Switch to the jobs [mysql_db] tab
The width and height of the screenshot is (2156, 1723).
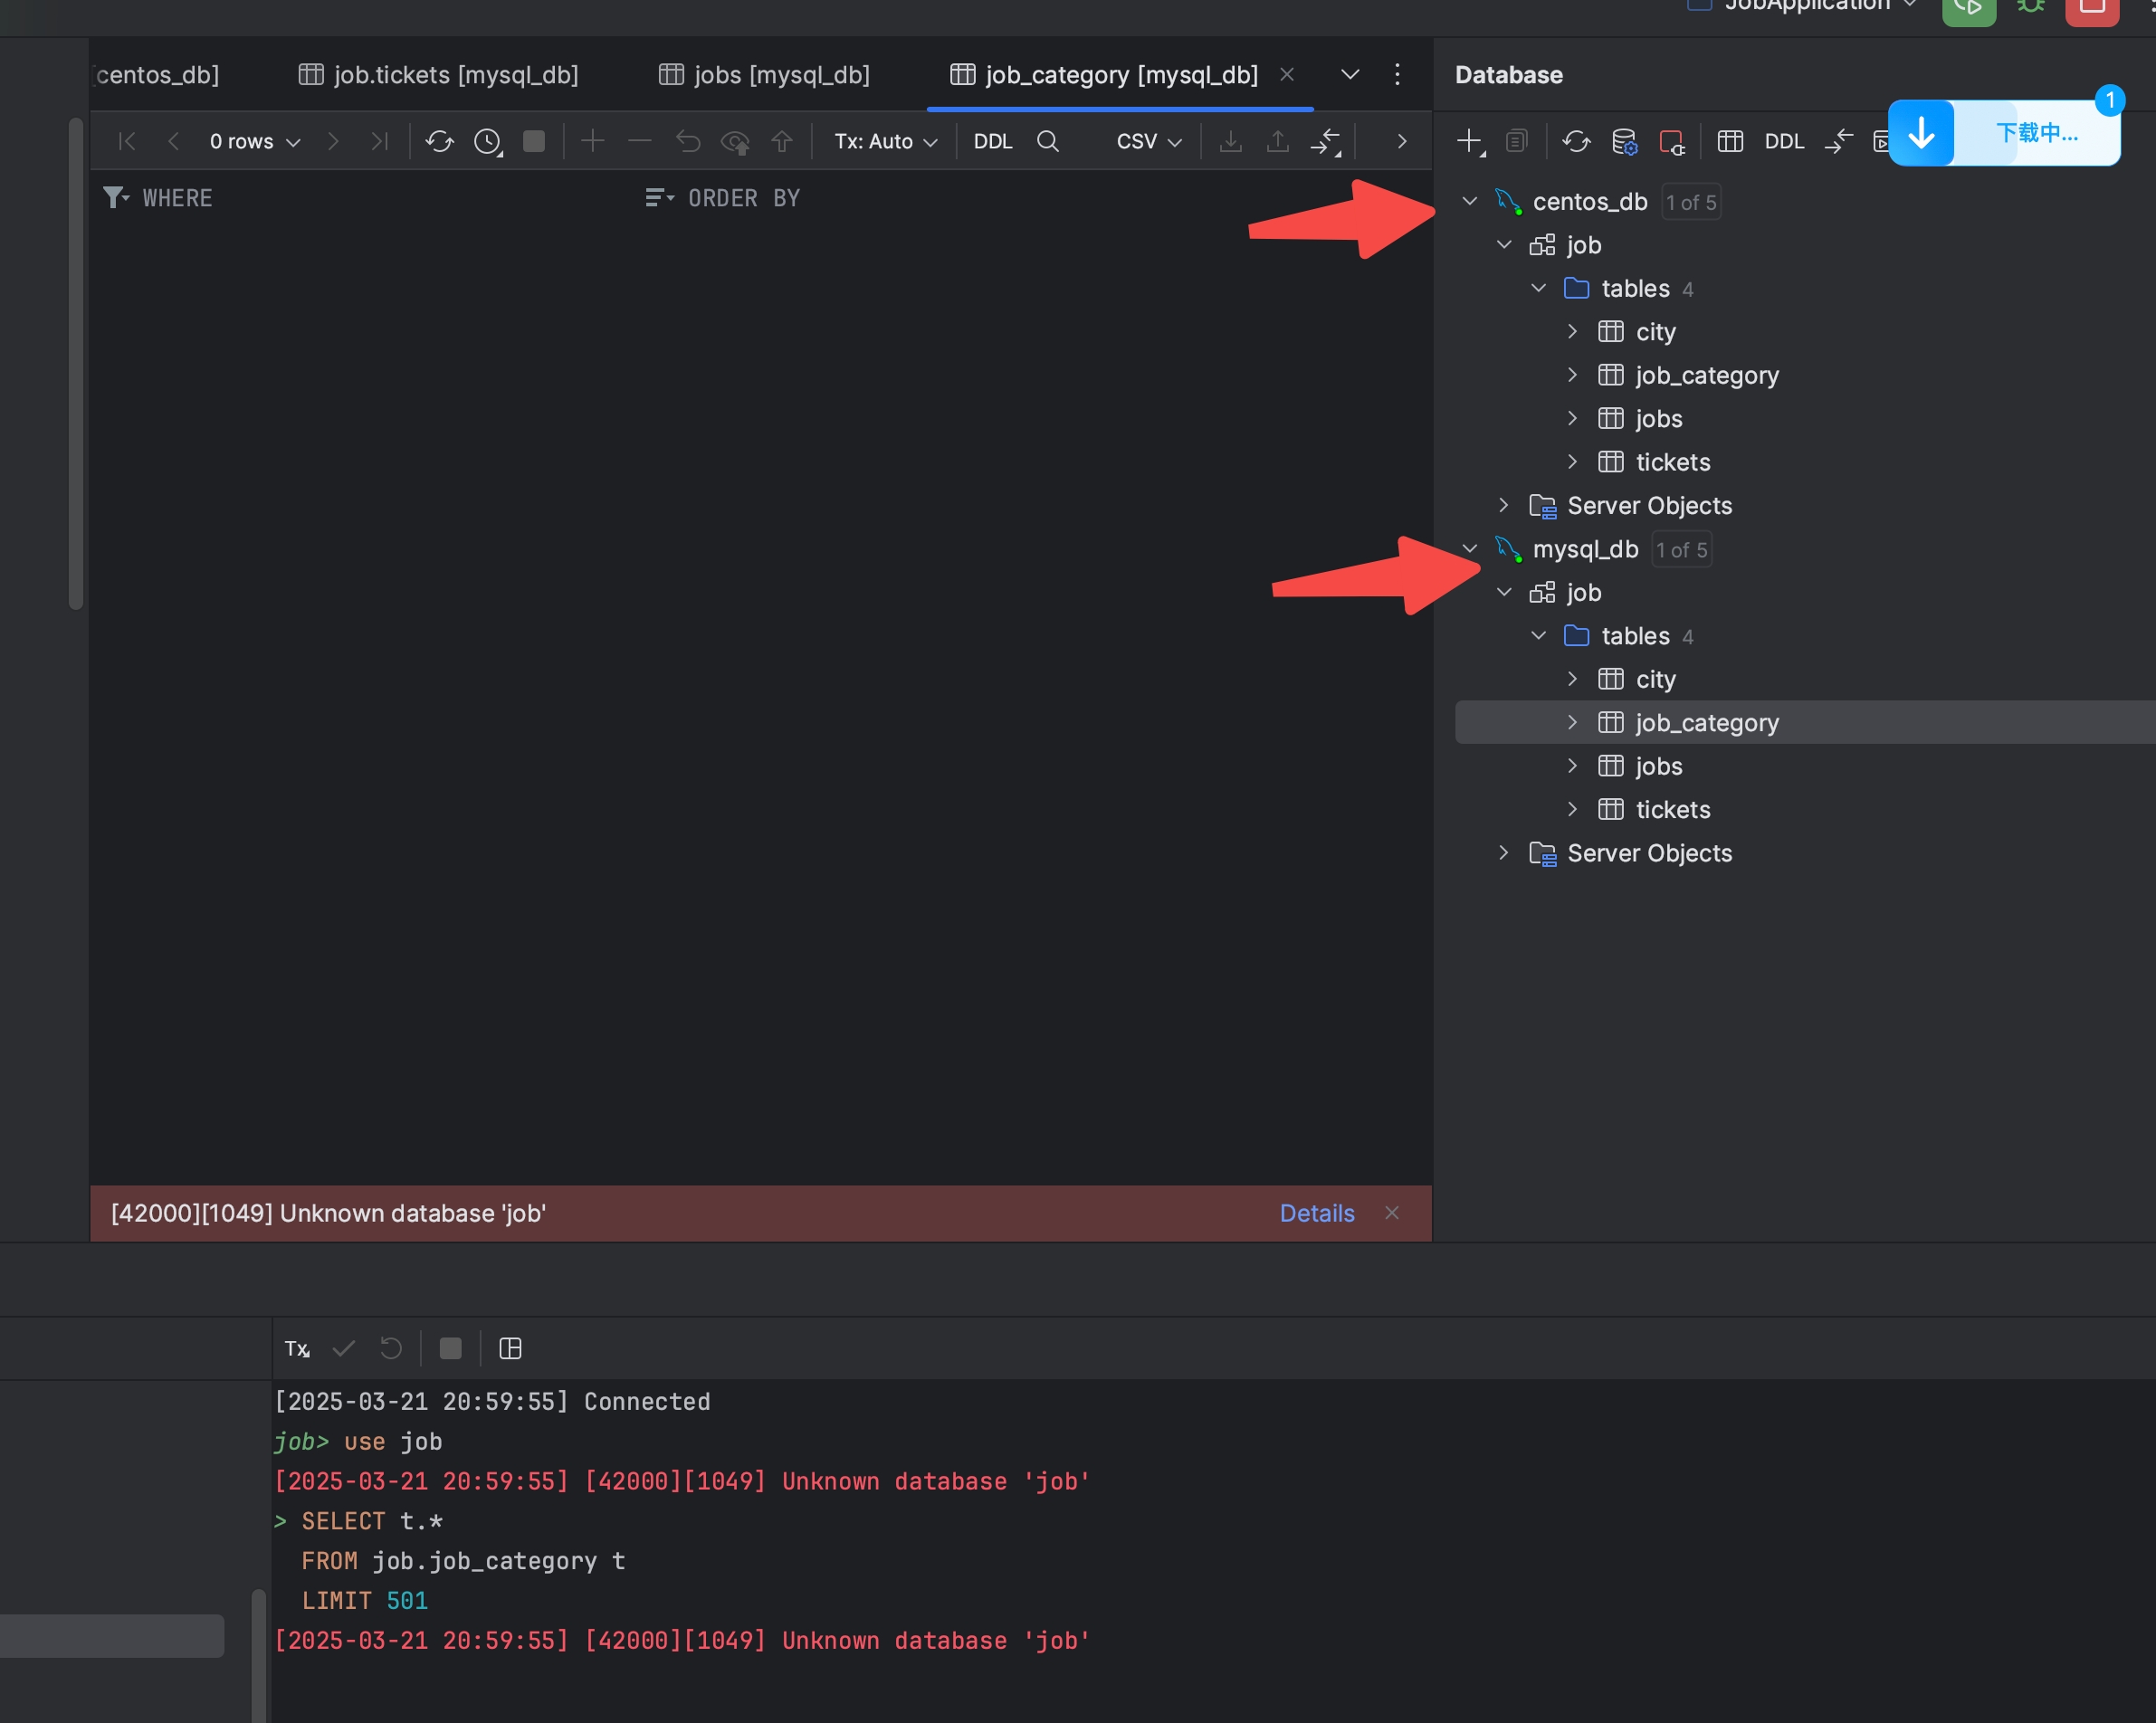765,74
